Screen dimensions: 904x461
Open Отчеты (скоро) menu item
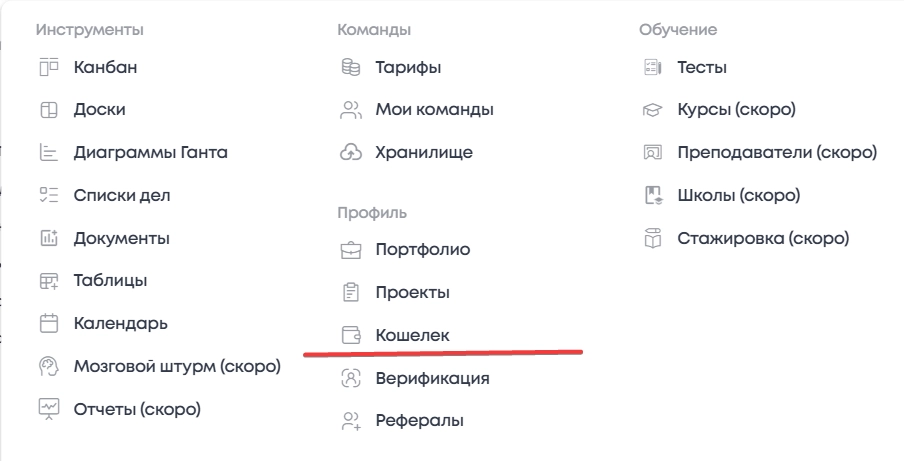137,408
